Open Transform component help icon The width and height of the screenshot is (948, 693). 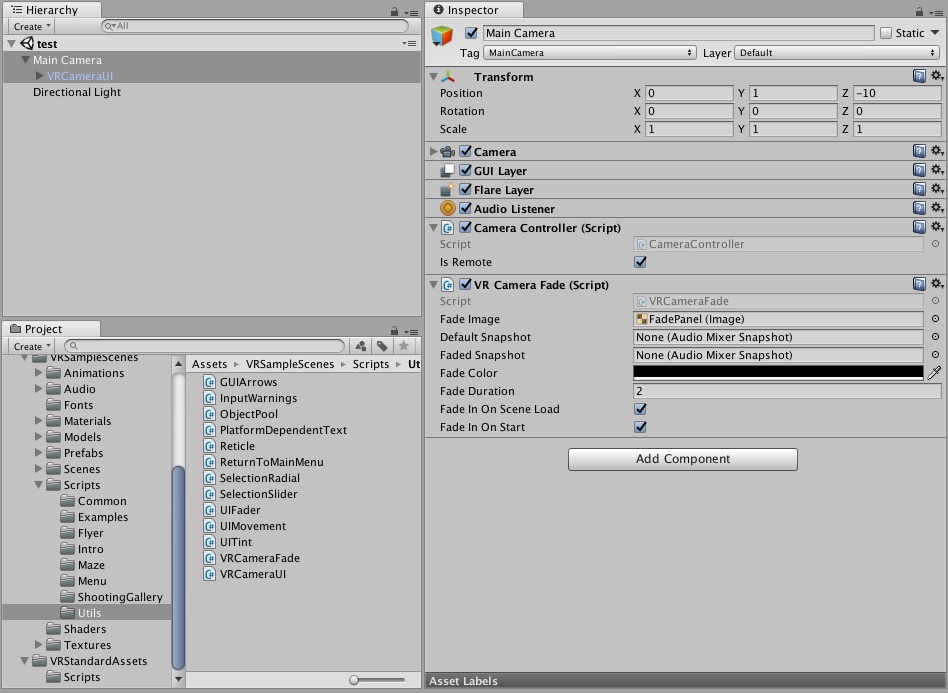click(919, 76)
